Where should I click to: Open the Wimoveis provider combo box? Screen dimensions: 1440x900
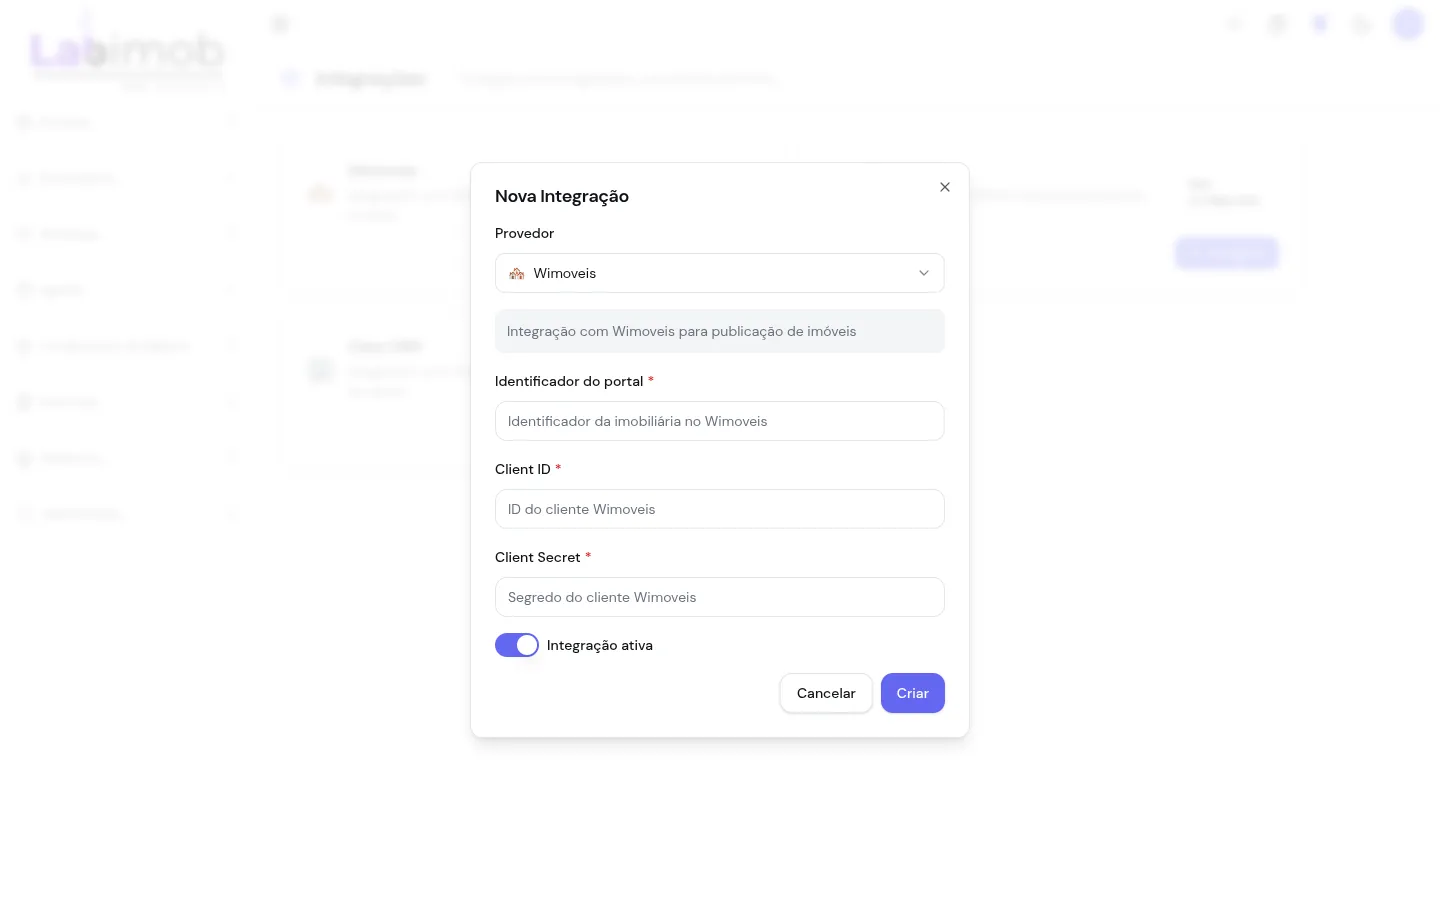click(x=720, y=273)
